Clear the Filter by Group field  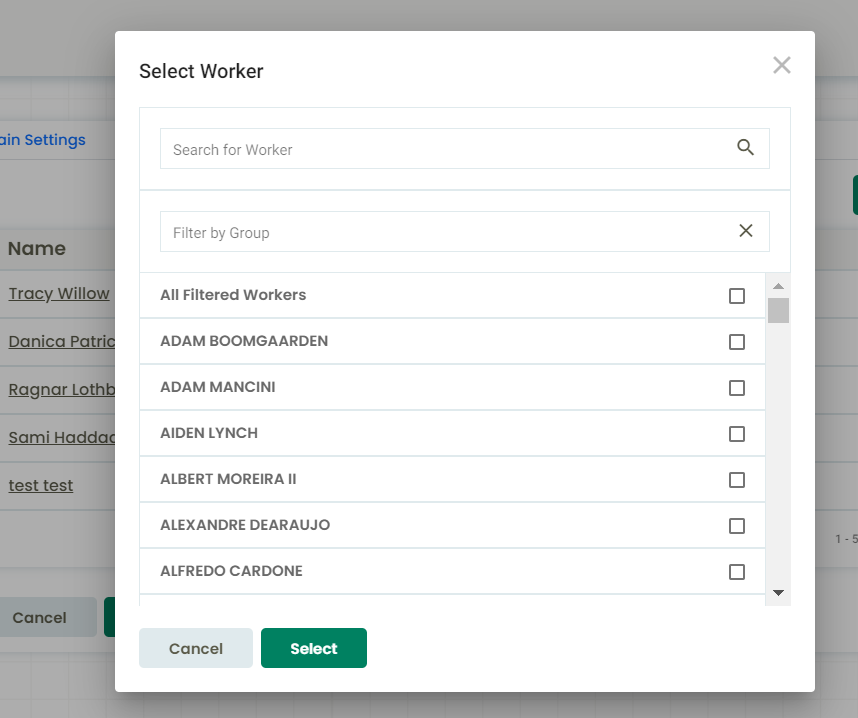746,231
